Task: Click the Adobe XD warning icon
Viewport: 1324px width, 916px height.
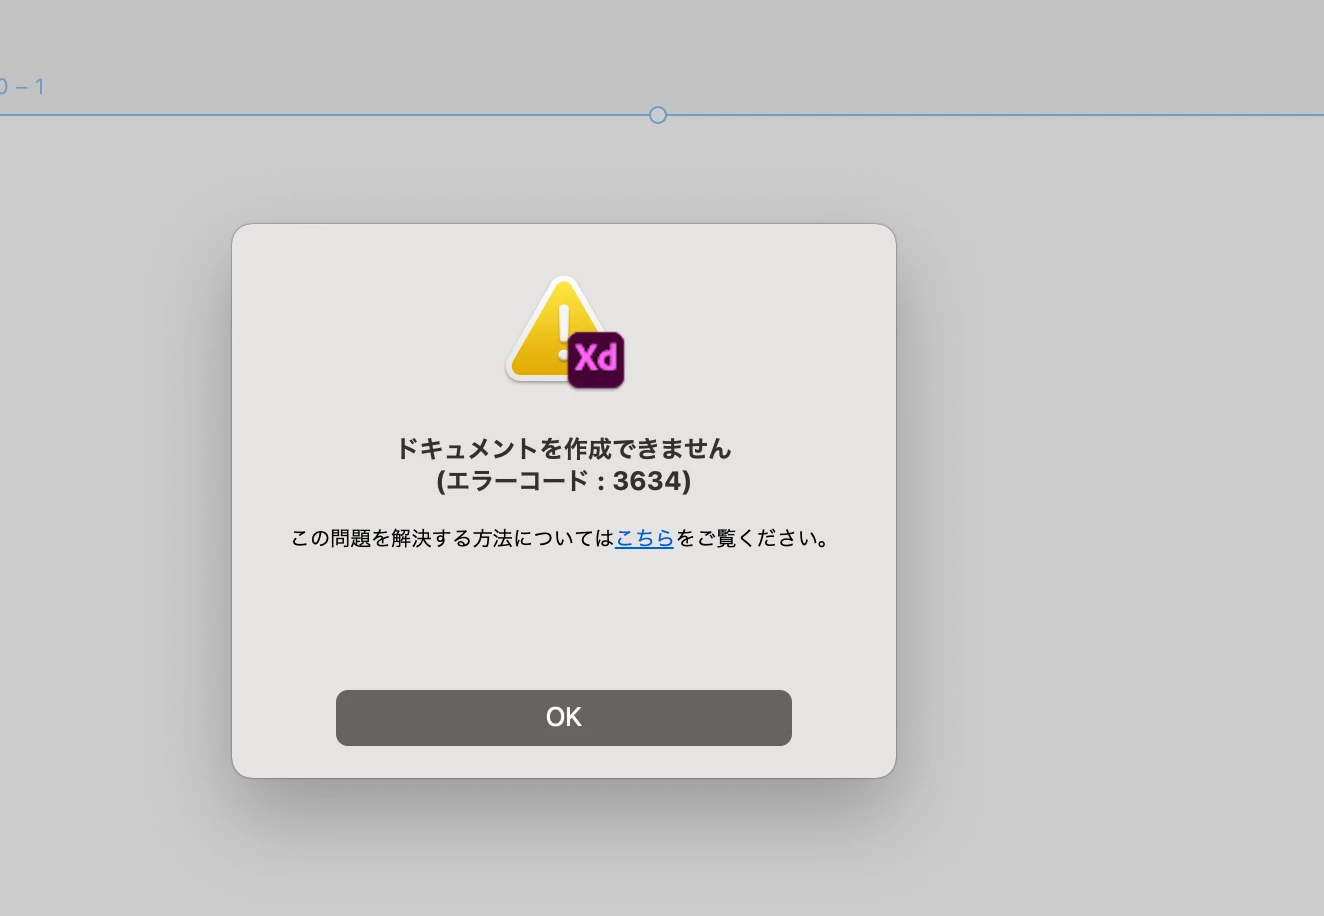Action: tap(565, 332)
